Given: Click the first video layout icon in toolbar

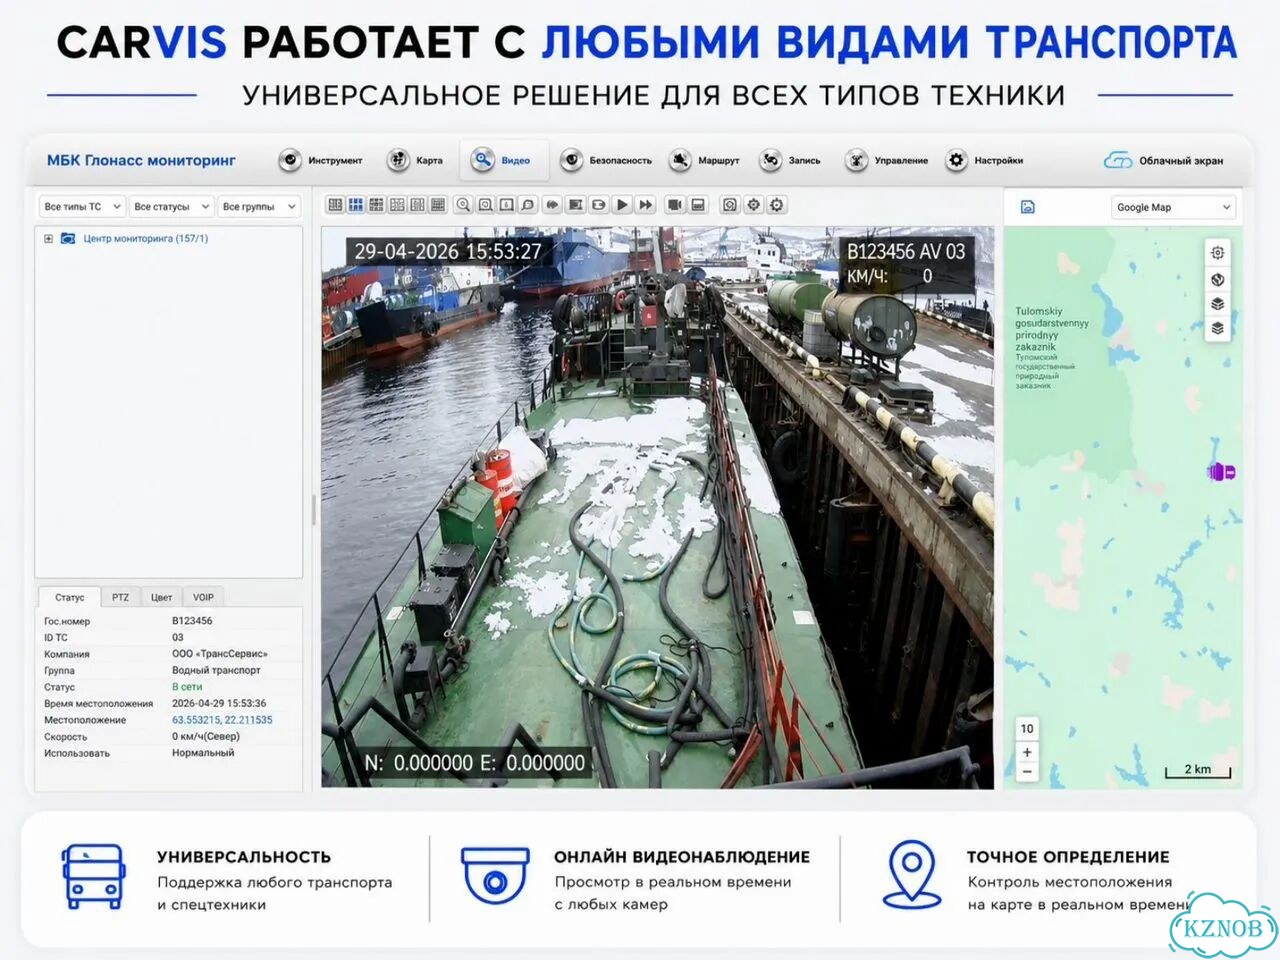Looking at the screenshot, I should click(335, 205).
